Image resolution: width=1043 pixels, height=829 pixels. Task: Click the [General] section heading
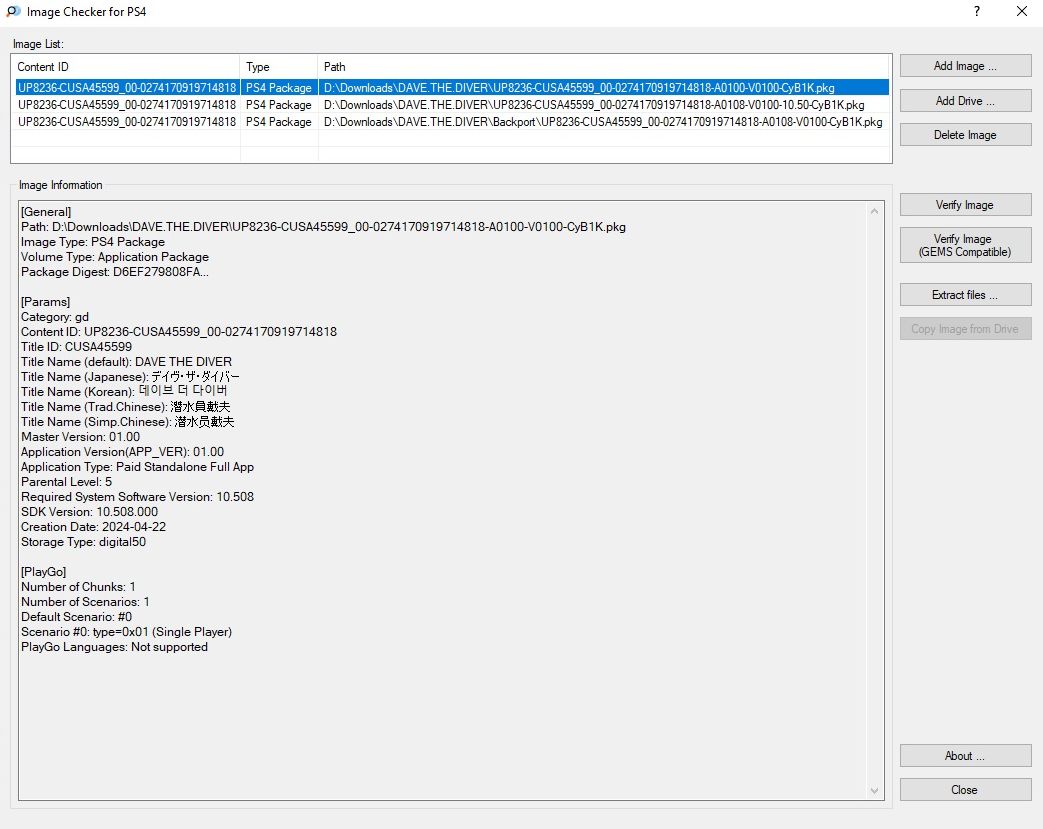tap(46, 212)
